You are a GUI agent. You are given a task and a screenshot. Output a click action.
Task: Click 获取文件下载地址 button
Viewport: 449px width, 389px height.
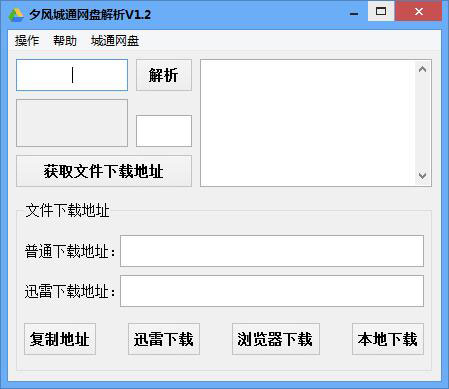point(104,171)
